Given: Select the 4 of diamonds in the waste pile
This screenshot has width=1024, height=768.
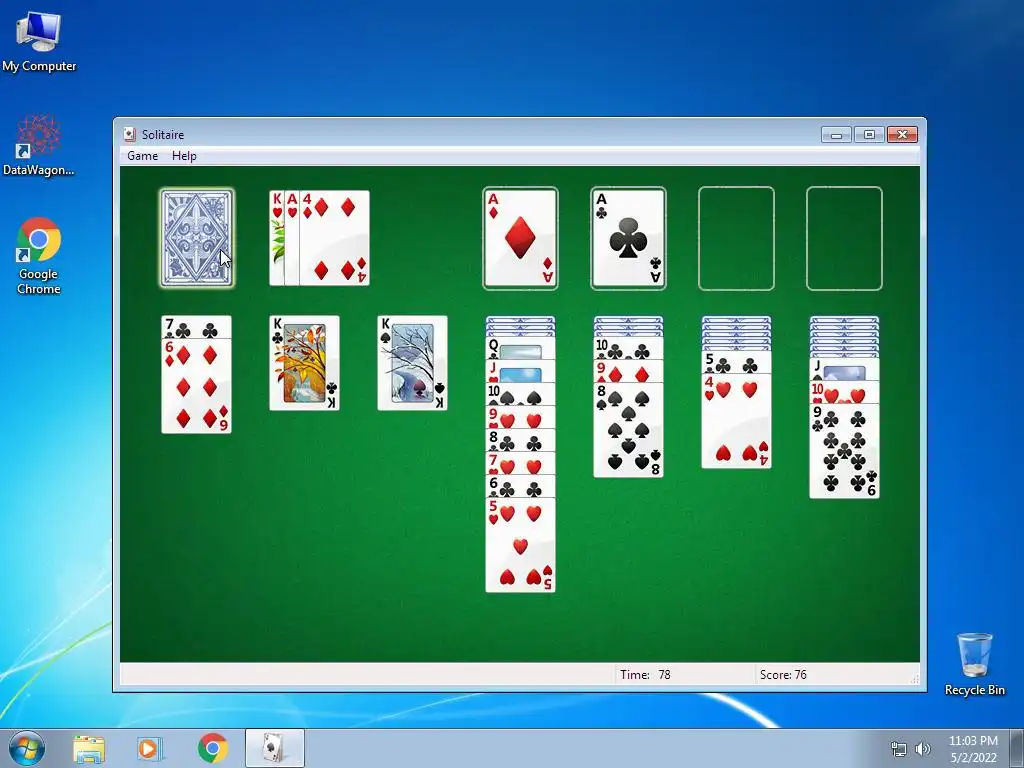Looking at the screenshot, I should click(x=334, y=238).
